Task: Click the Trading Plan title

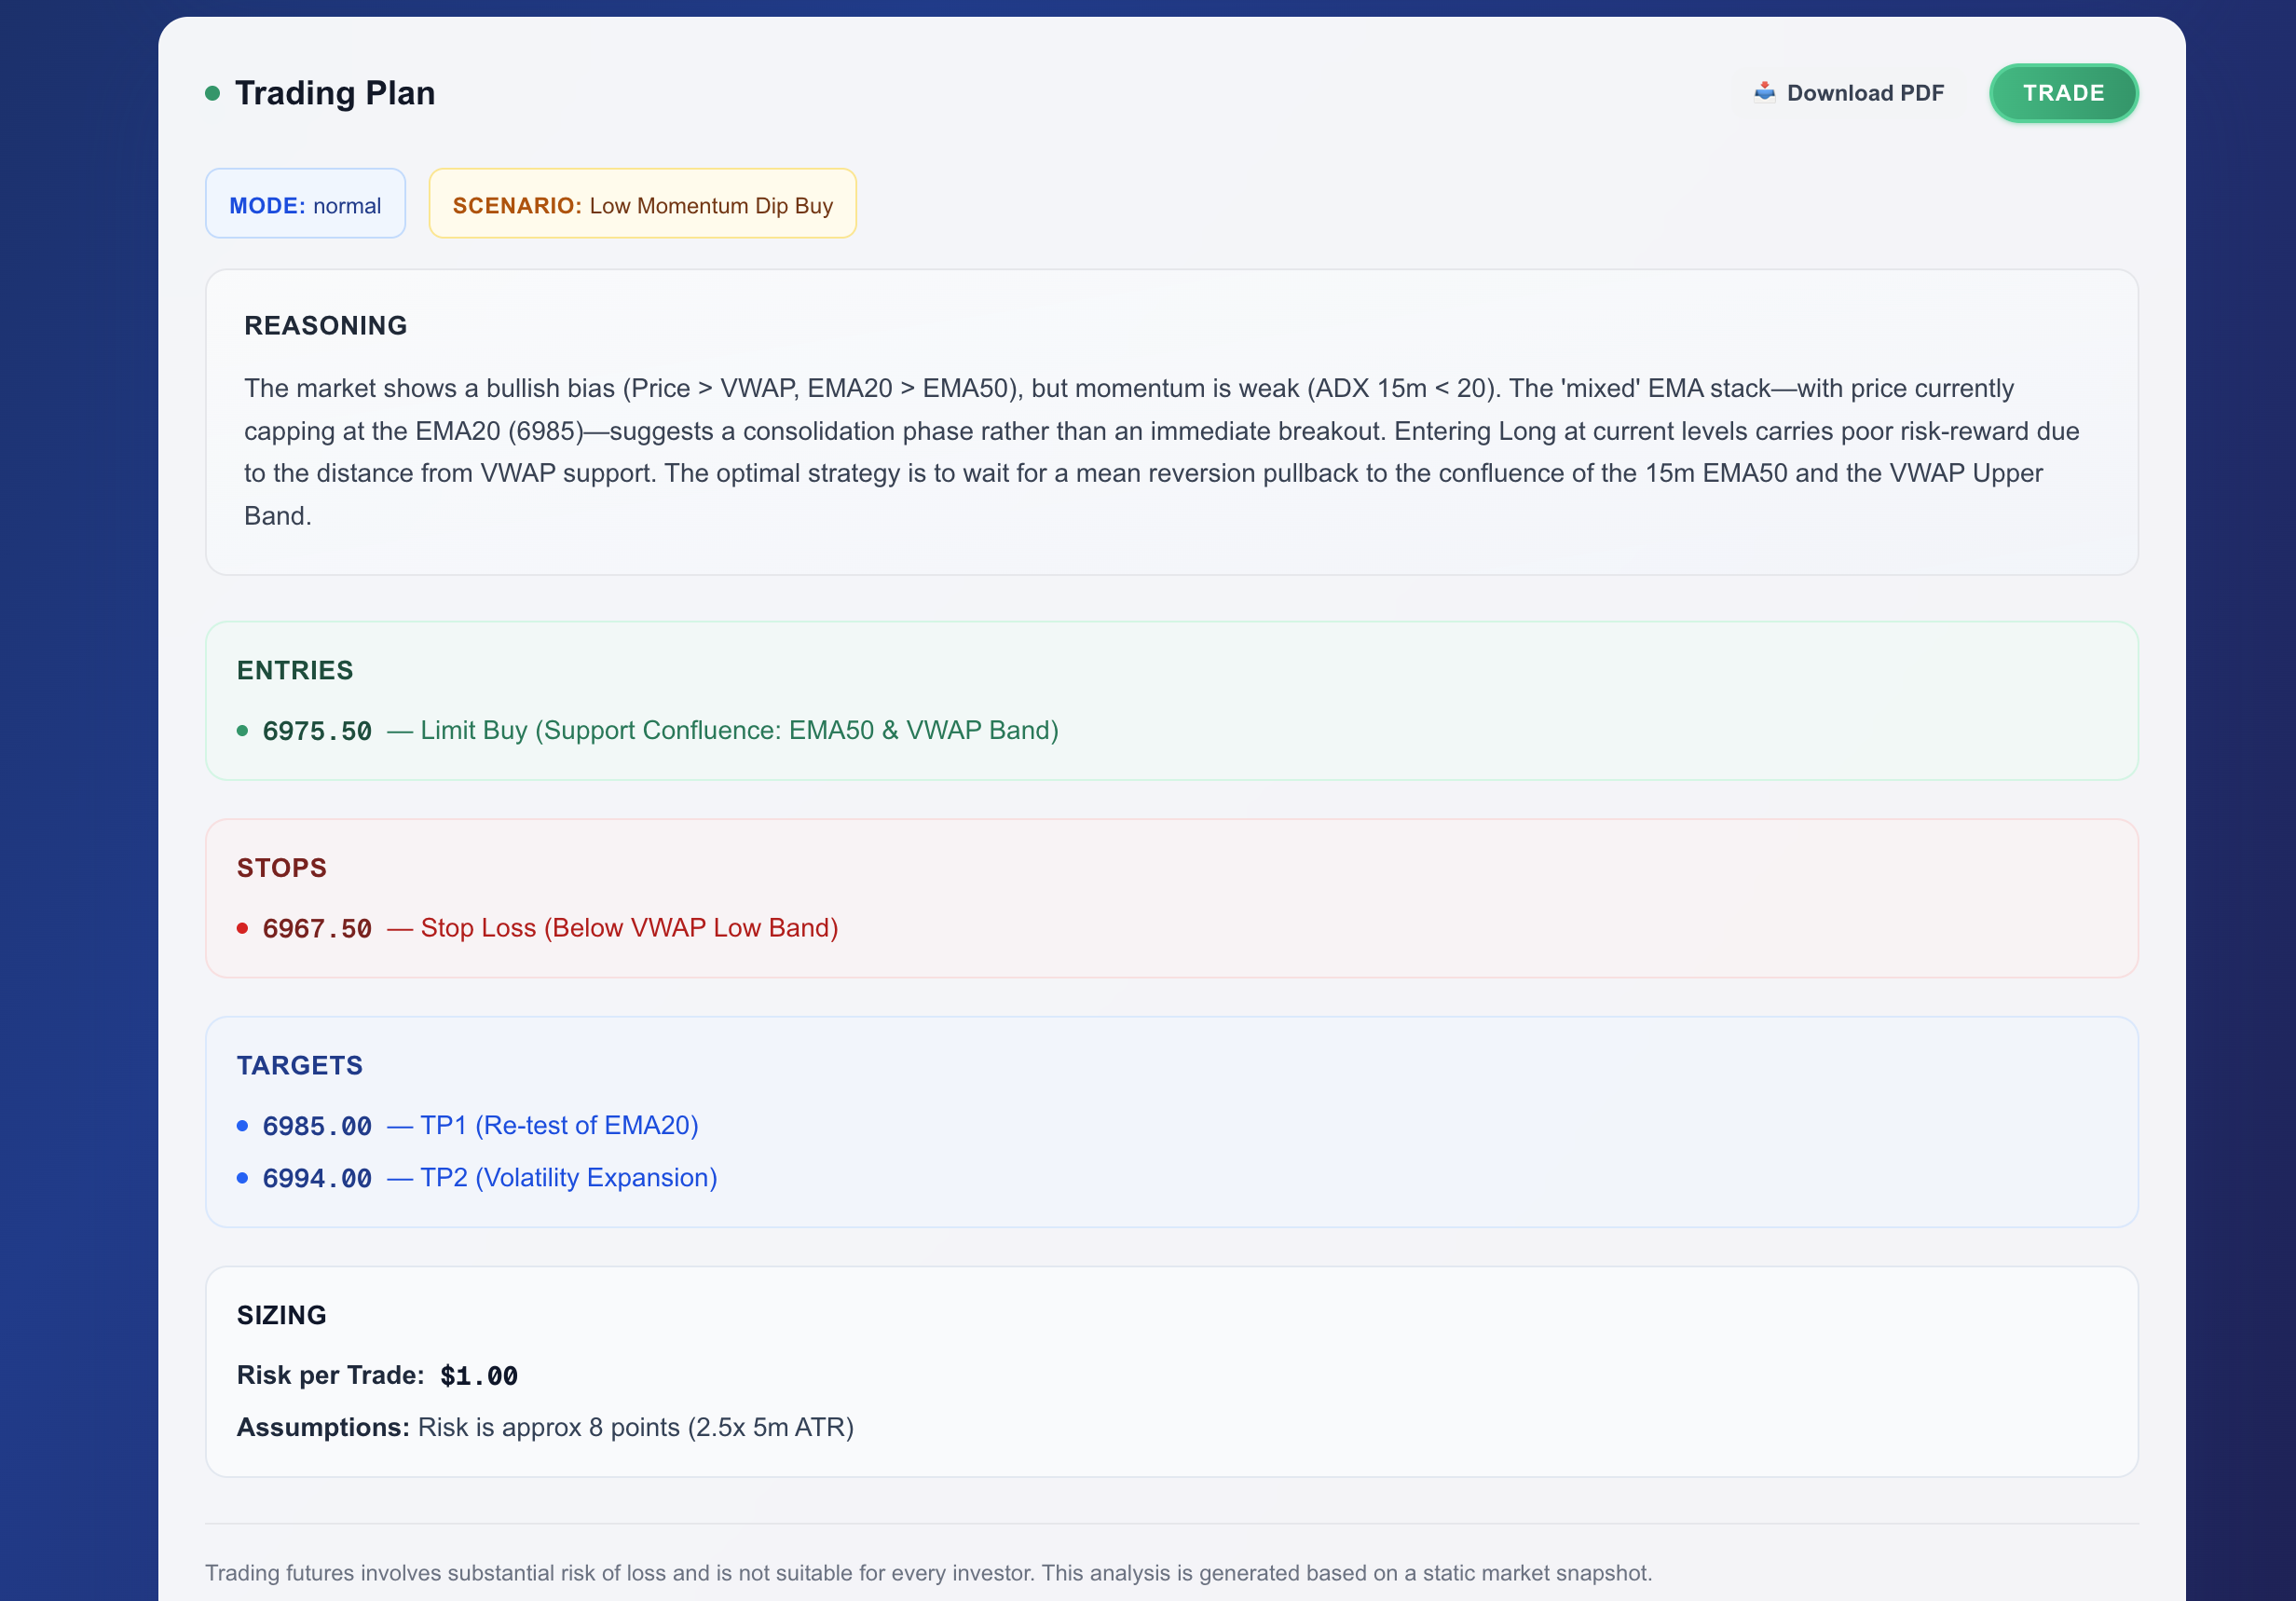Action: pos(335,93)
